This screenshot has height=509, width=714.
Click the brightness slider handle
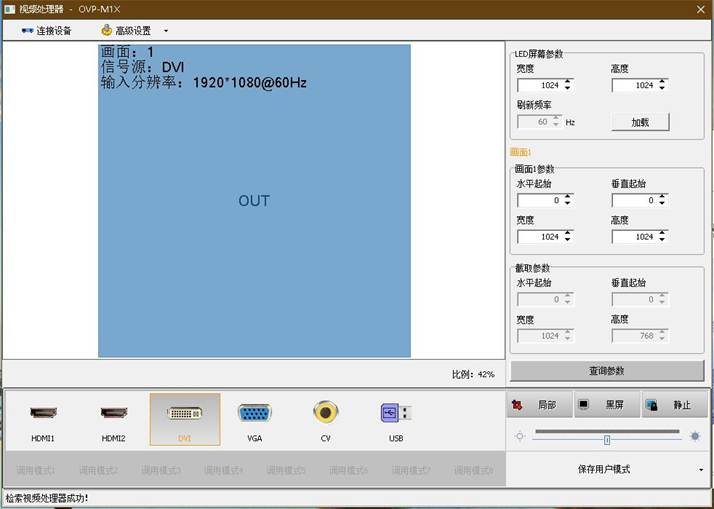[x=607, y=439]
